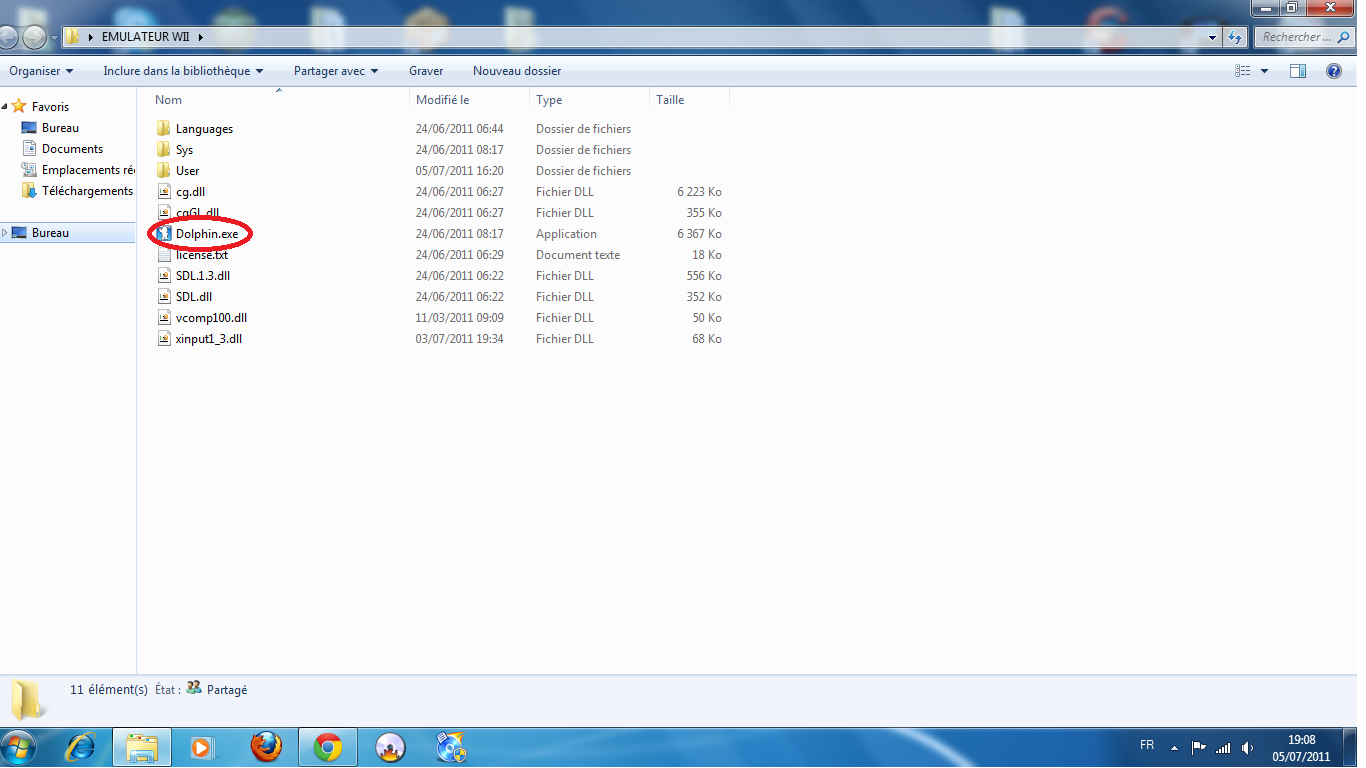1366x768 pixels.
Task: Open the Partager avec dropdown
Action: pyautogui.click(x=336, y=71)
